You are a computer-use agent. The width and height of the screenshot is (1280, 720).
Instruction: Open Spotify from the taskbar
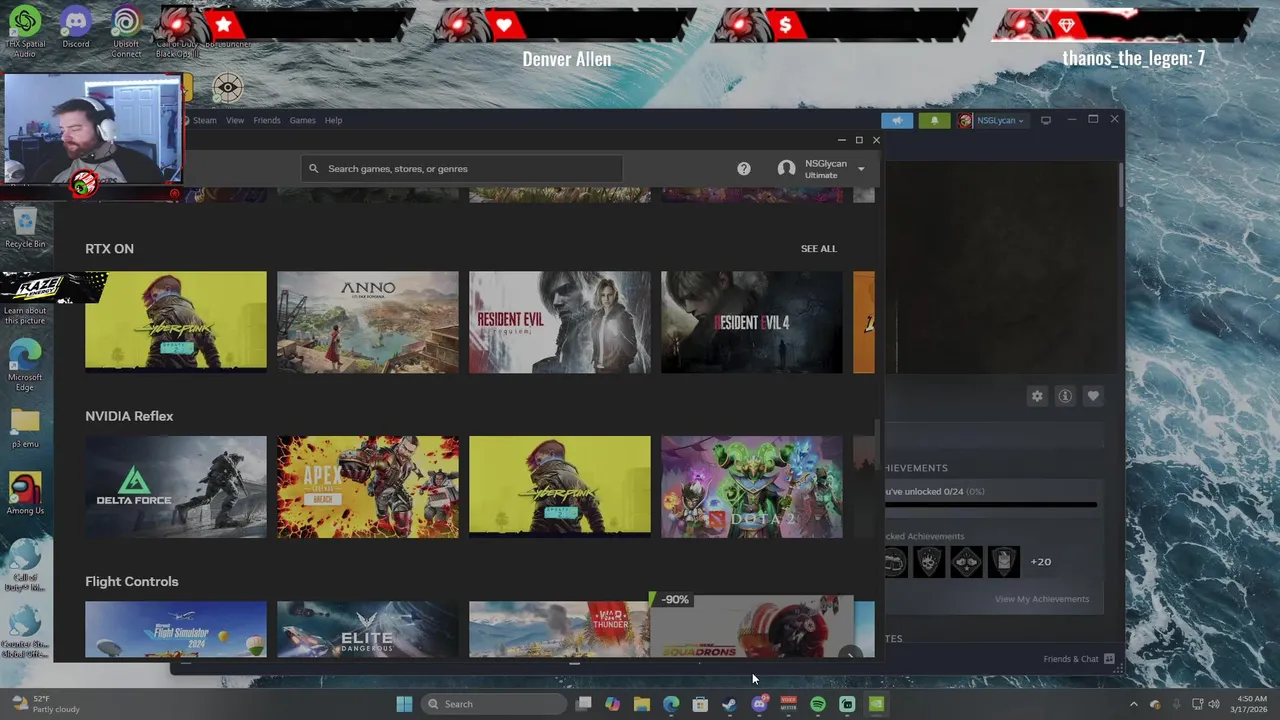(x=818, y=704)
